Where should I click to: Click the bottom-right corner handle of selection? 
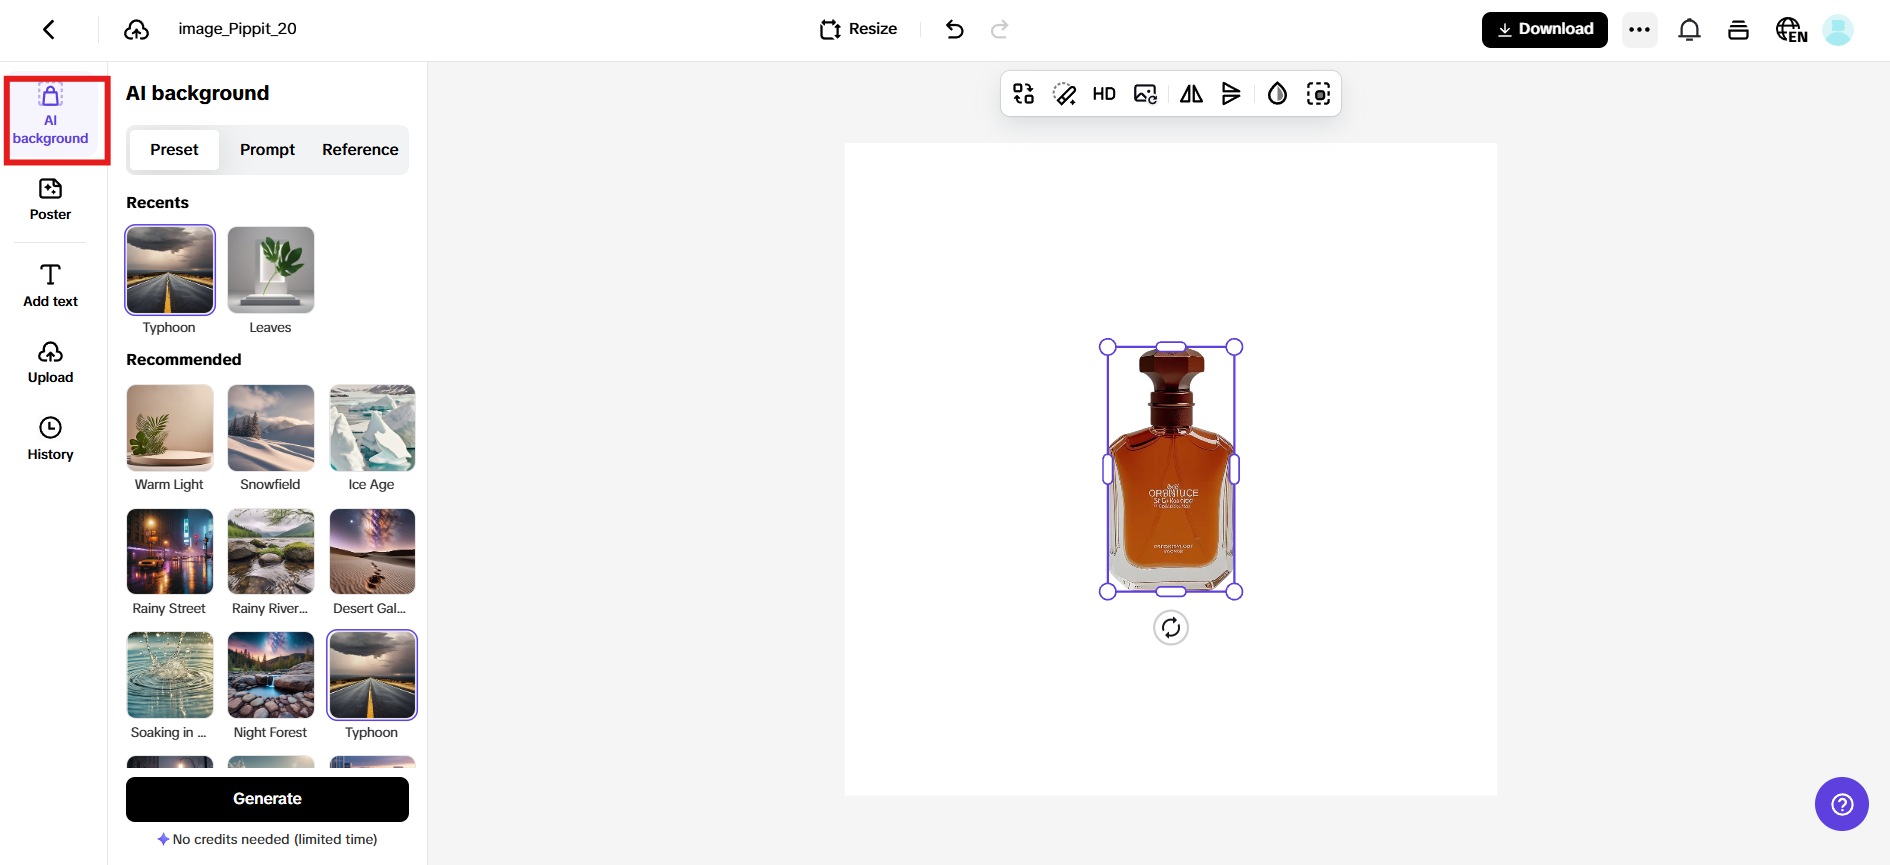coord(1234,592)
